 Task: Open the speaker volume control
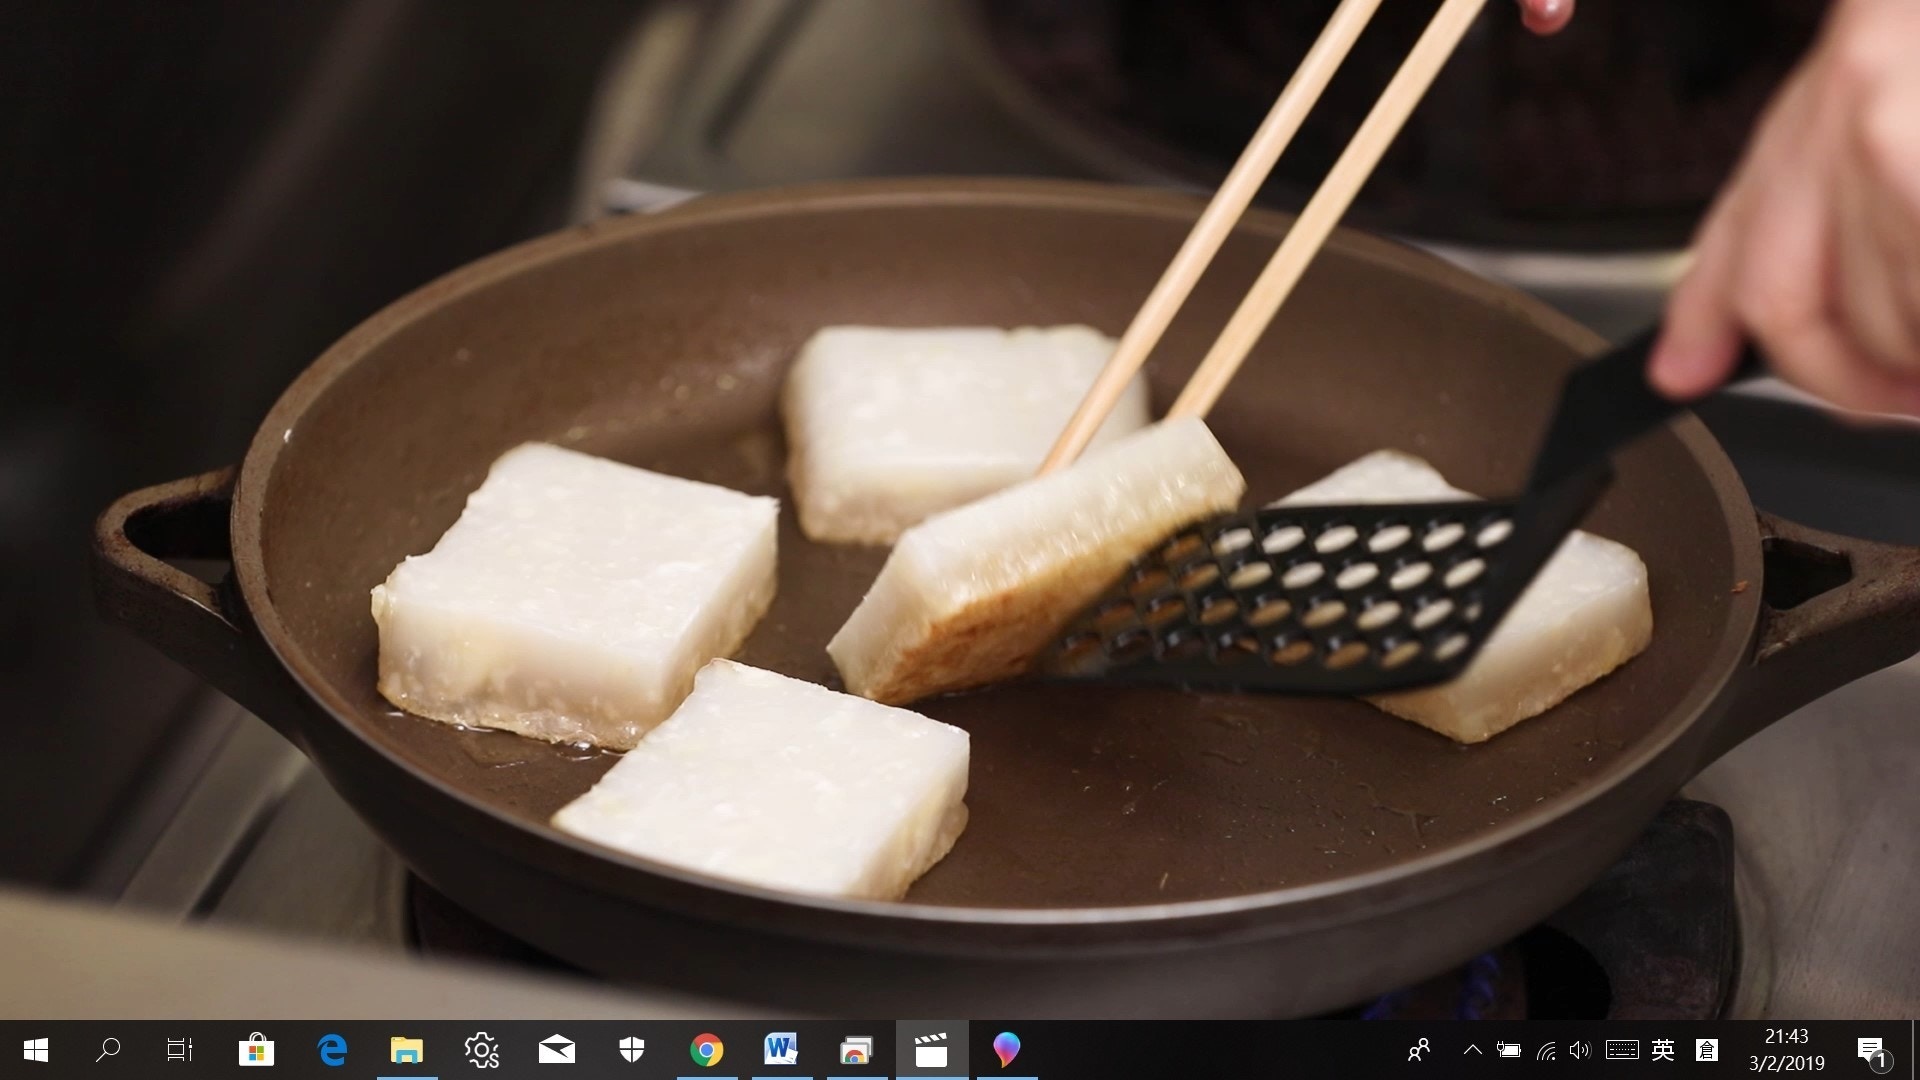(x=1579, y=1050)
